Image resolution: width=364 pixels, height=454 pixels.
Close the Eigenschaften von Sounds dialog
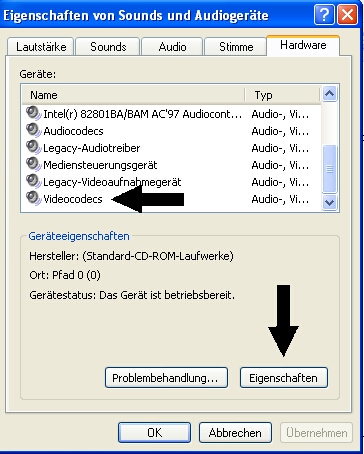pos(347,15)
